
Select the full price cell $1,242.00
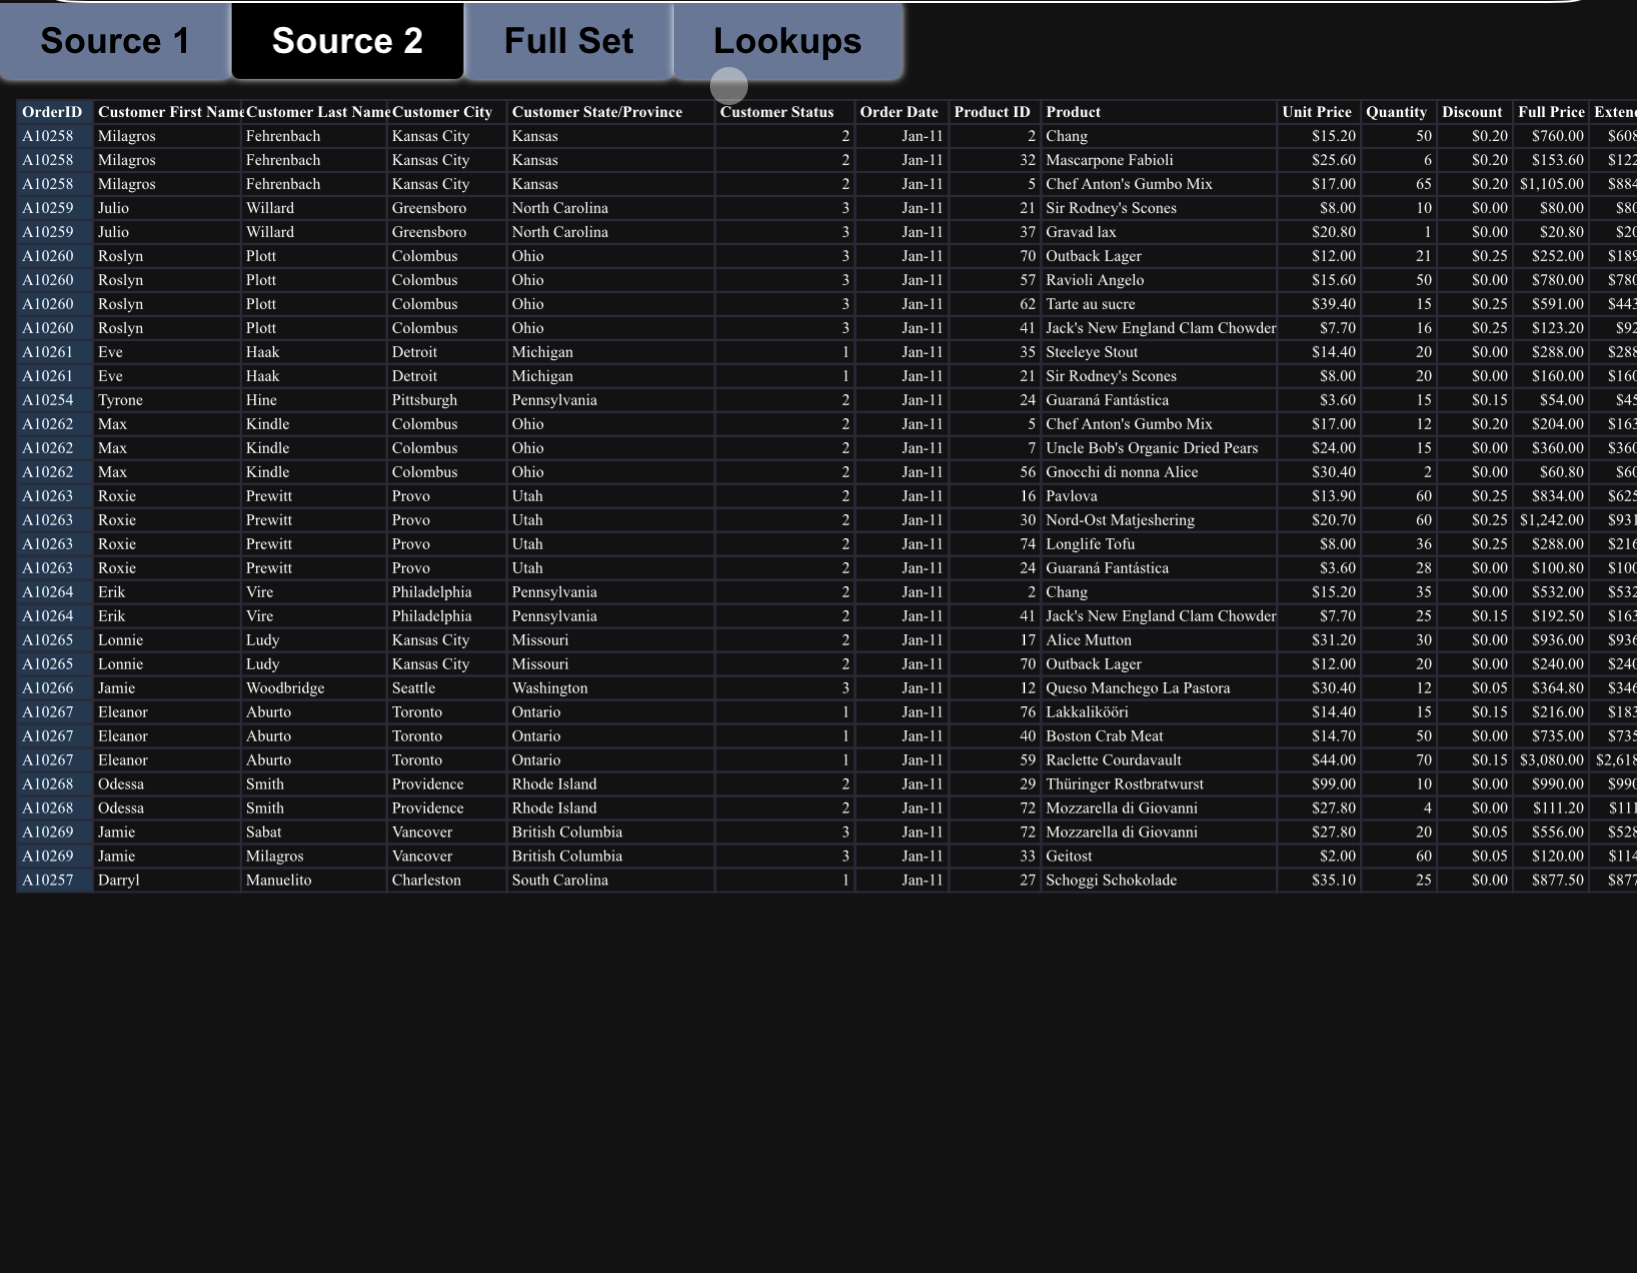(1551, 520)
